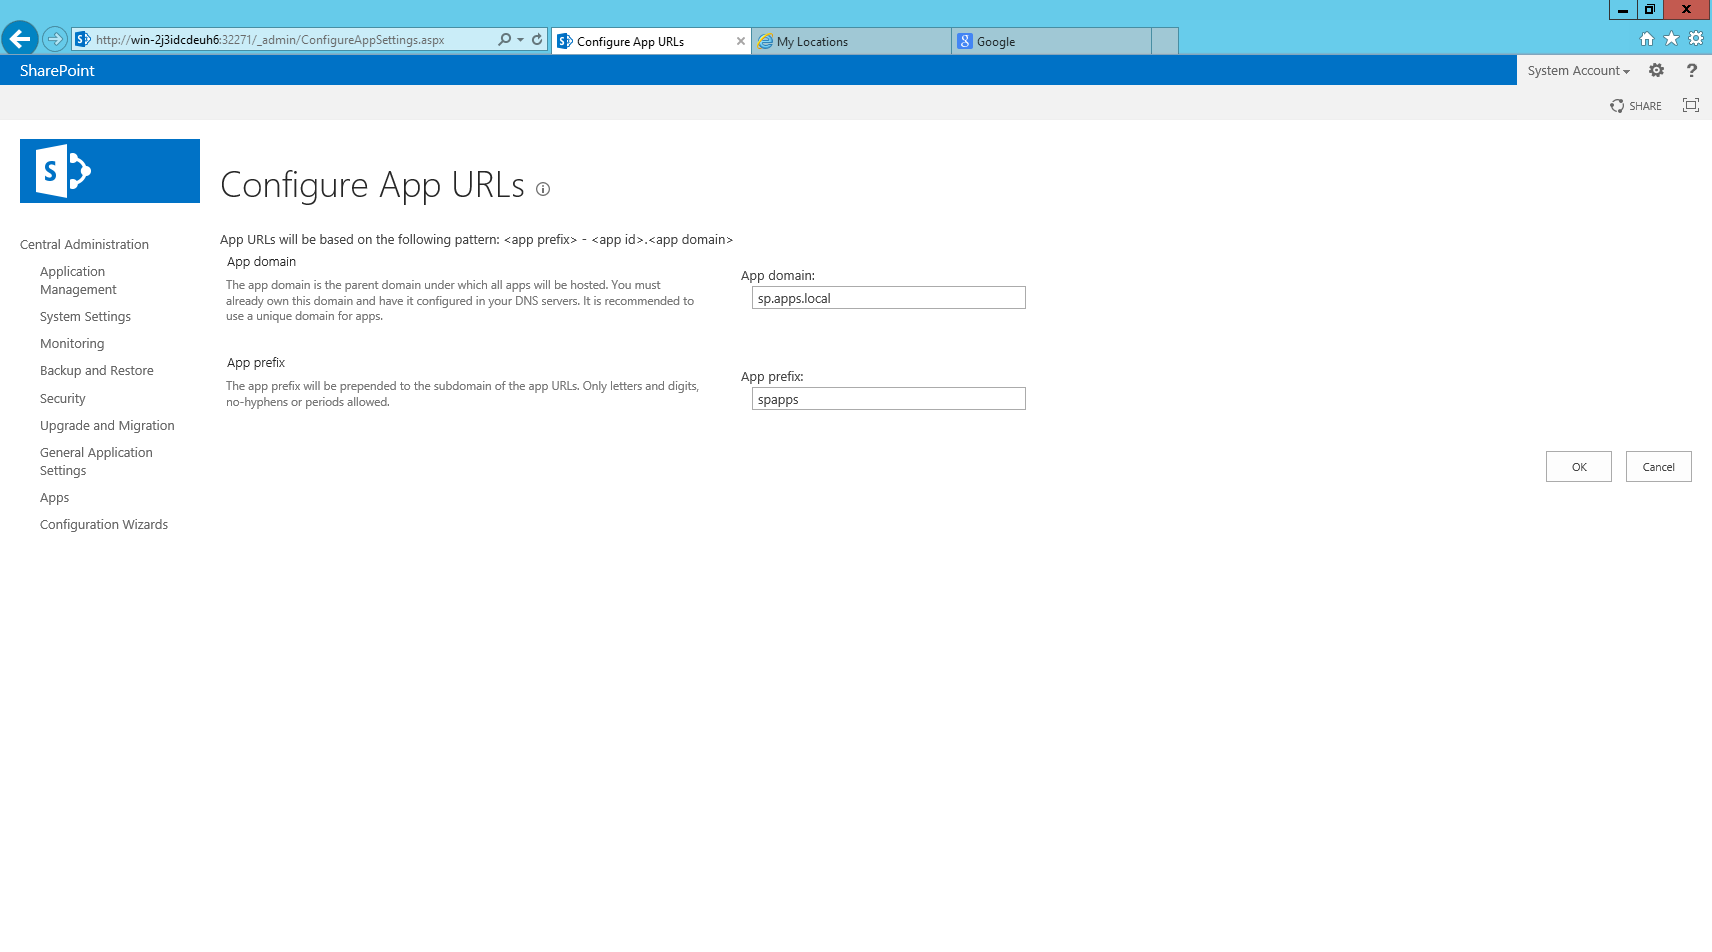Open Upgrade and Migration in sidebar
This screenshot has width=1712, height=952.
(x=107, y=425)
